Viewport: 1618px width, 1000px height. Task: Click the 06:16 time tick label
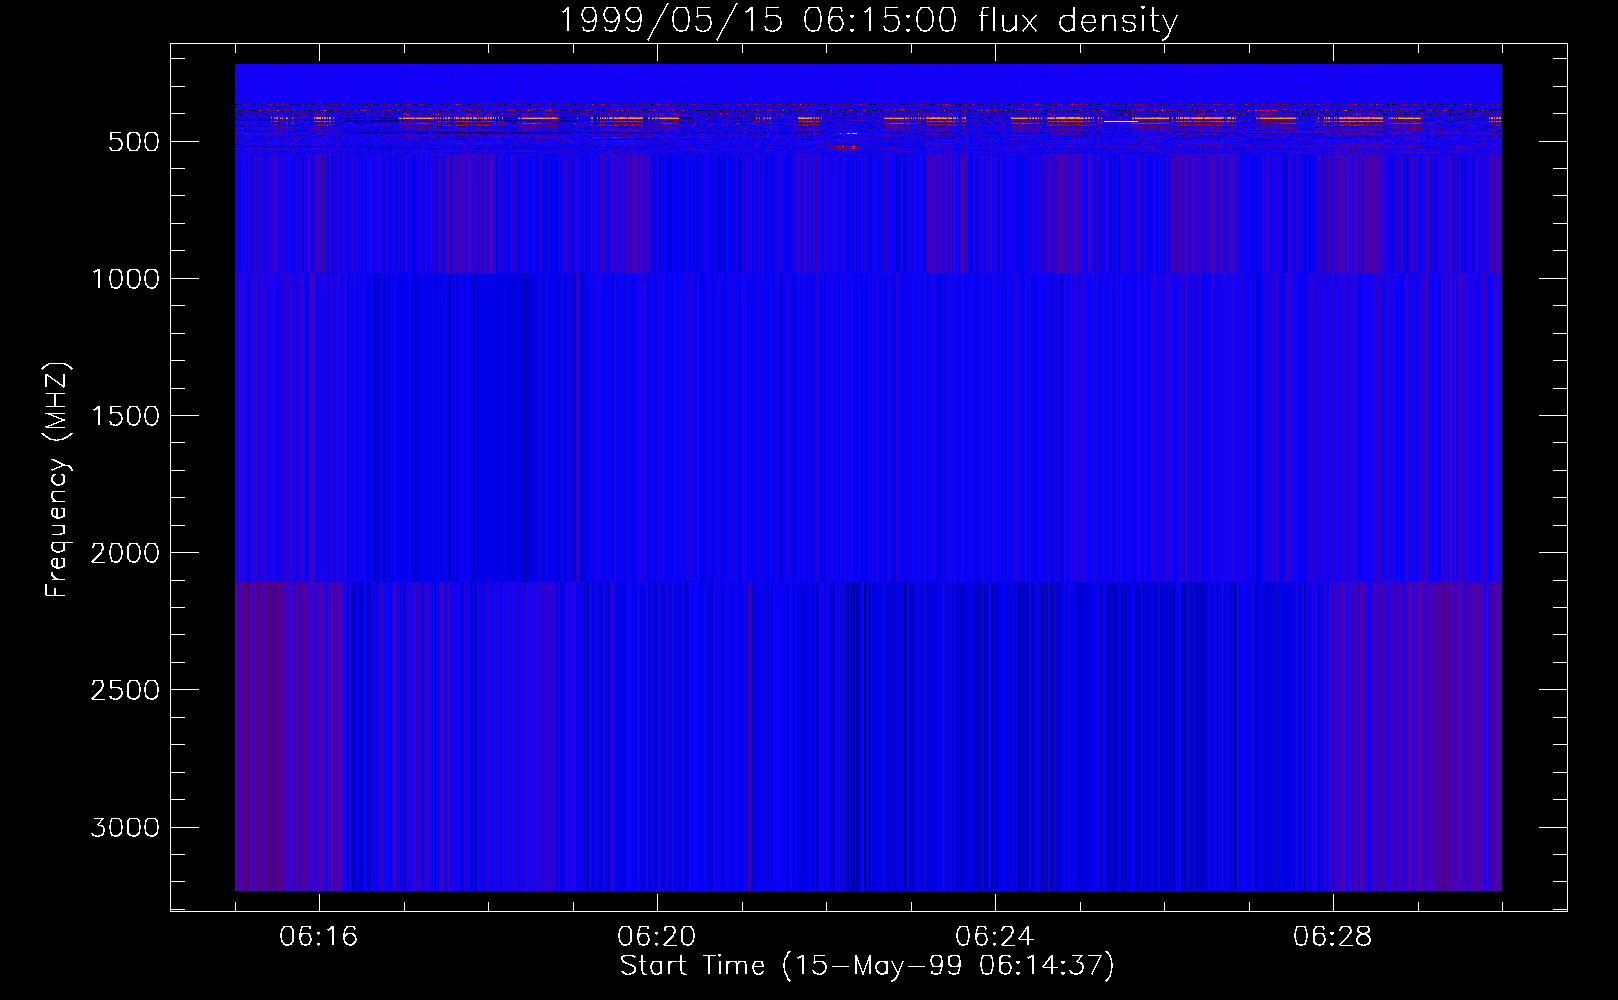point(319,937)
